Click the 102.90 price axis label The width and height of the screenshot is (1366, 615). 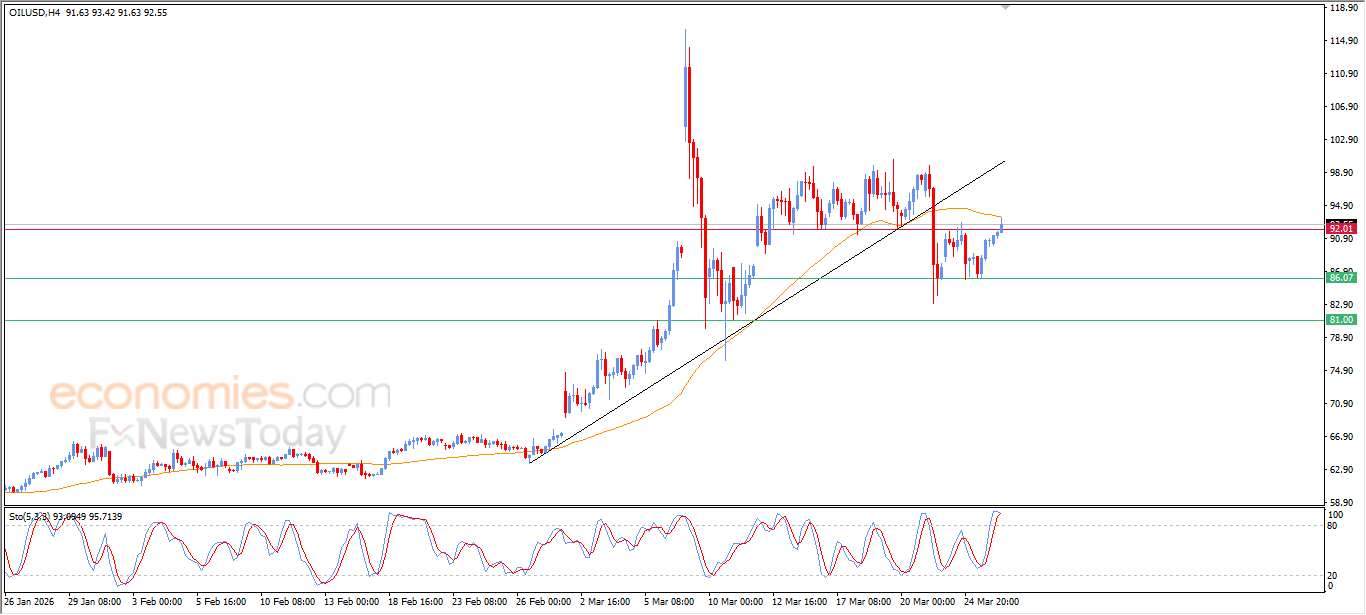pyautogui.click(x=1342, y=140)
